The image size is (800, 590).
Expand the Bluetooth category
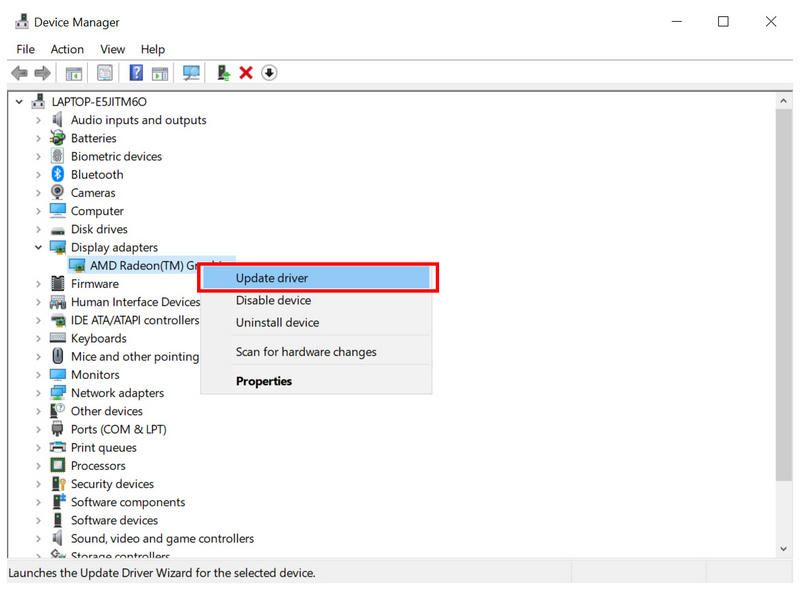[x=38, y=174]
